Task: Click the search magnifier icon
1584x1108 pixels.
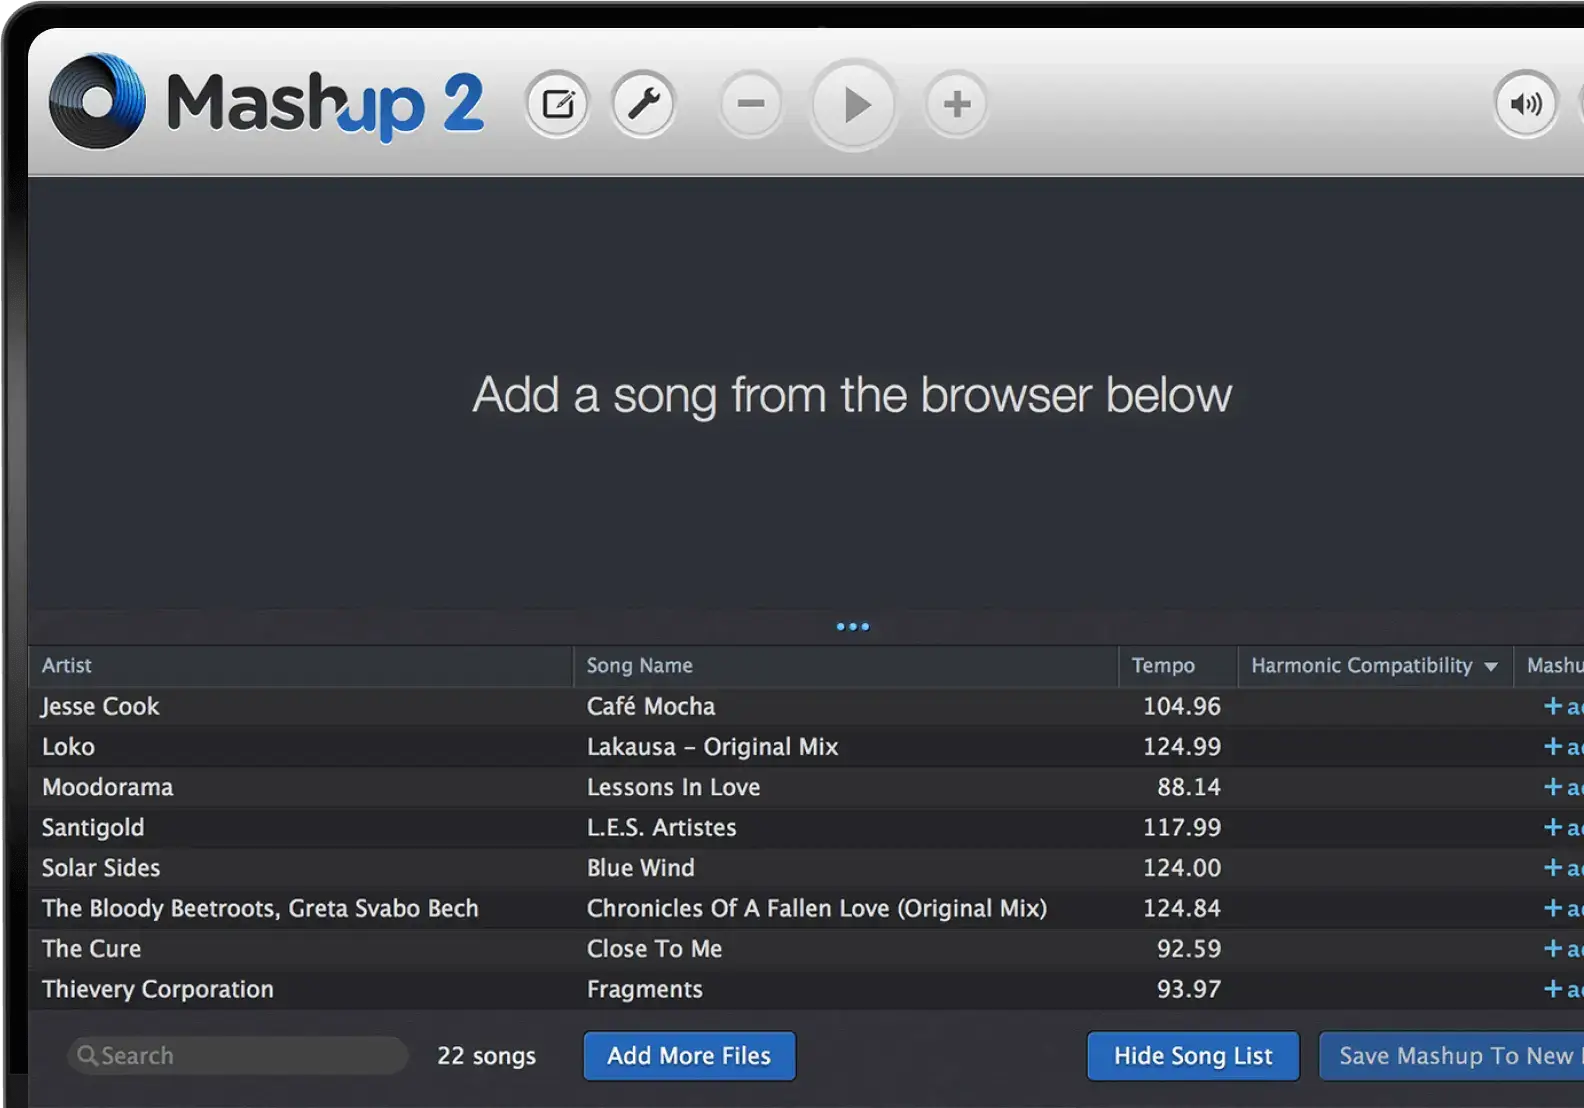Action: coord(87,1056)
